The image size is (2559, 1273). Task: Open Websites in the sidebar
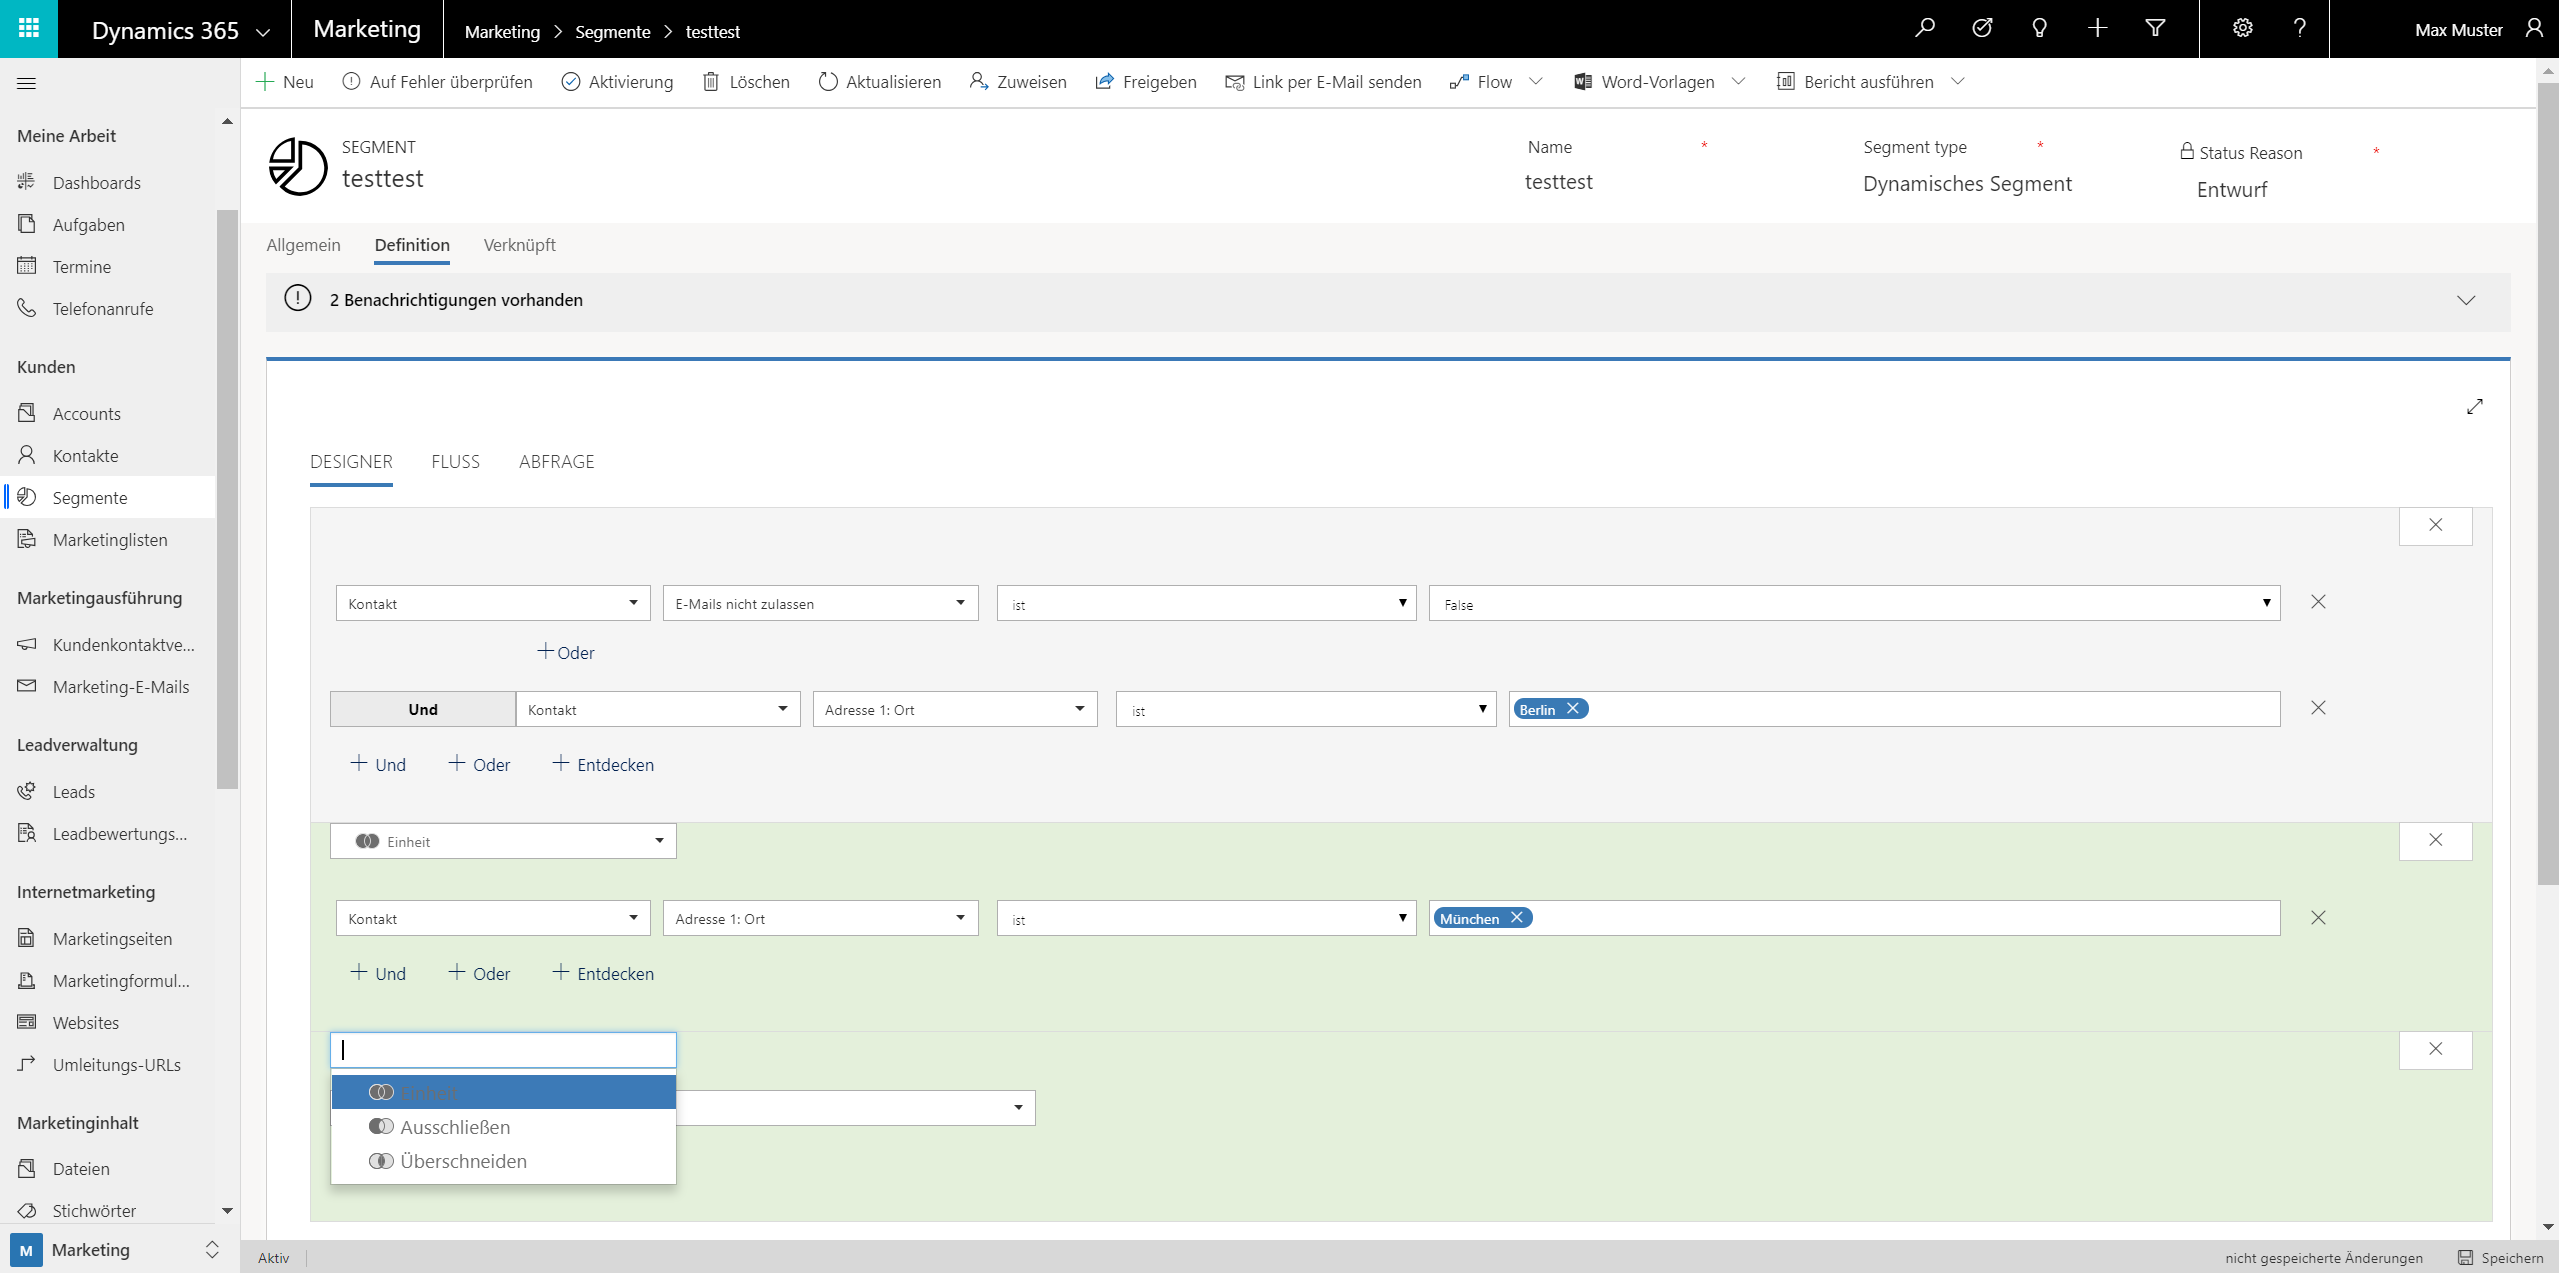point(85,1023)
